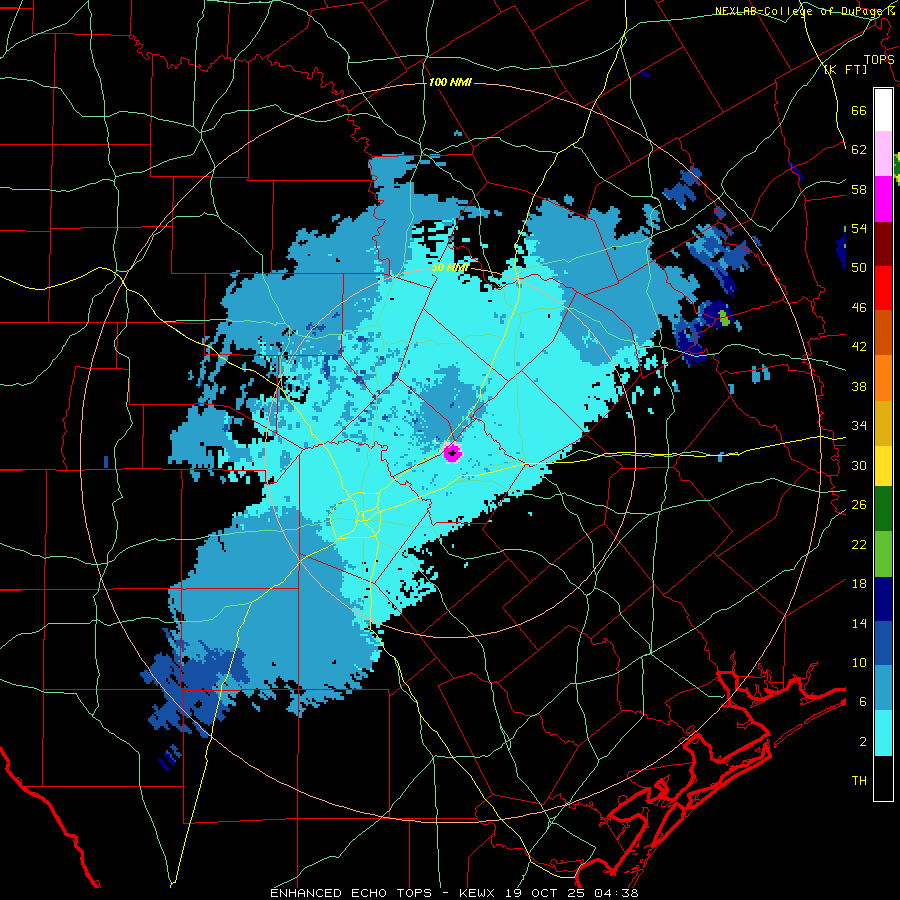Click the light pink legend swatch
The width and height of the screenshot is (900, 900).
(883, 154)
